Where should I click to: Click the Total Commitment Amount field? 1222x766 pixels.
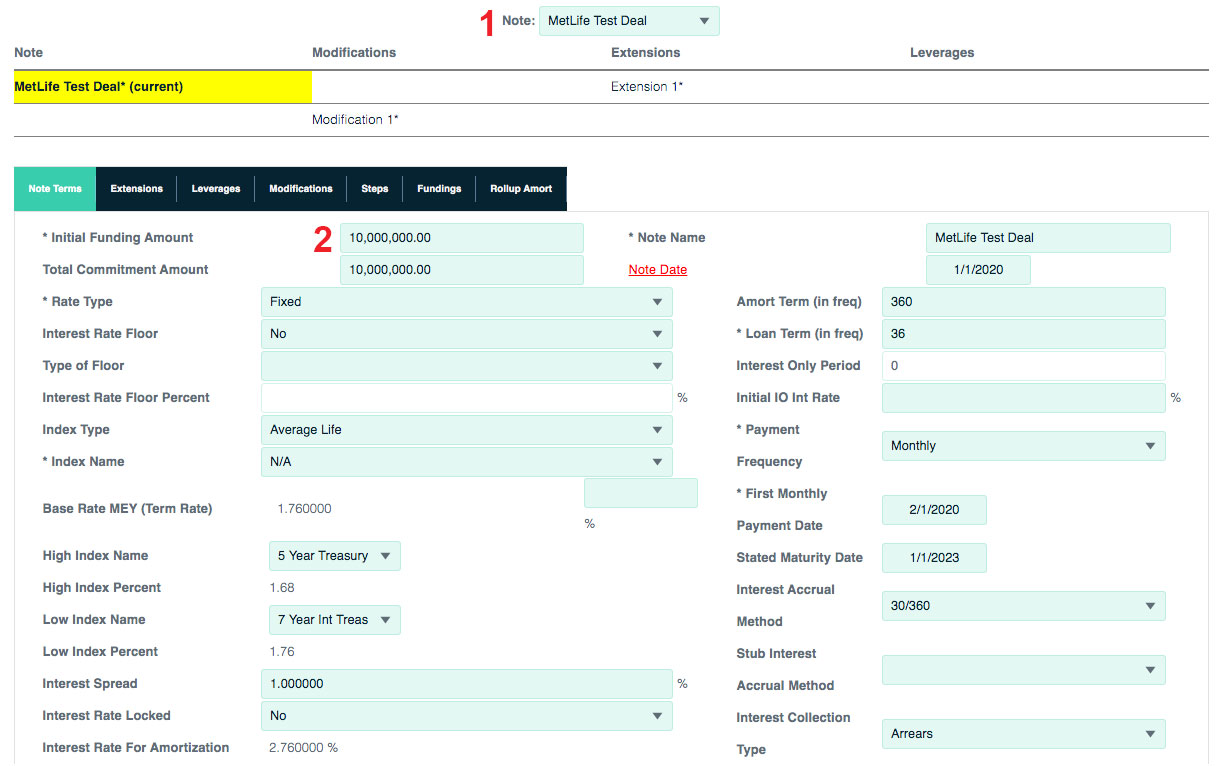[462, 270]
